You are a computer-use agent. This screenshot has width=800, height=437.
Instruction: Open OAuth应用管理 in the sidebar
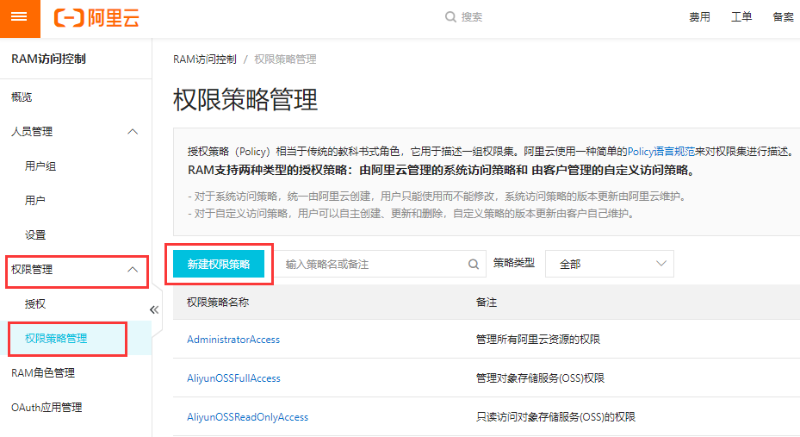point(46,407)
